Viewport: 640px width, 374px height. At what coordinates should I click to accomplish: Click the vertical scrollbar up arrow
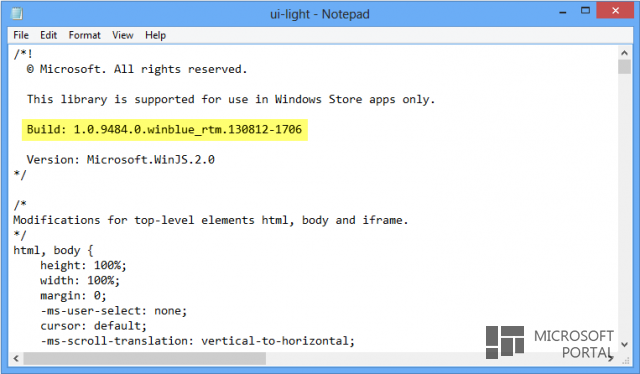[624, 53]
